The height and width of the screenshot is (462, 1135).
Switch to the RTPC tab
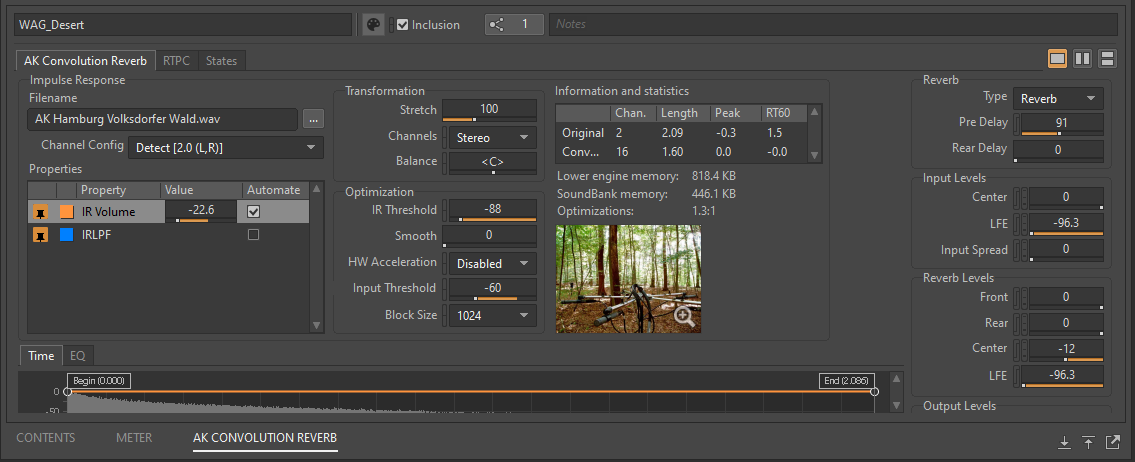178,61
